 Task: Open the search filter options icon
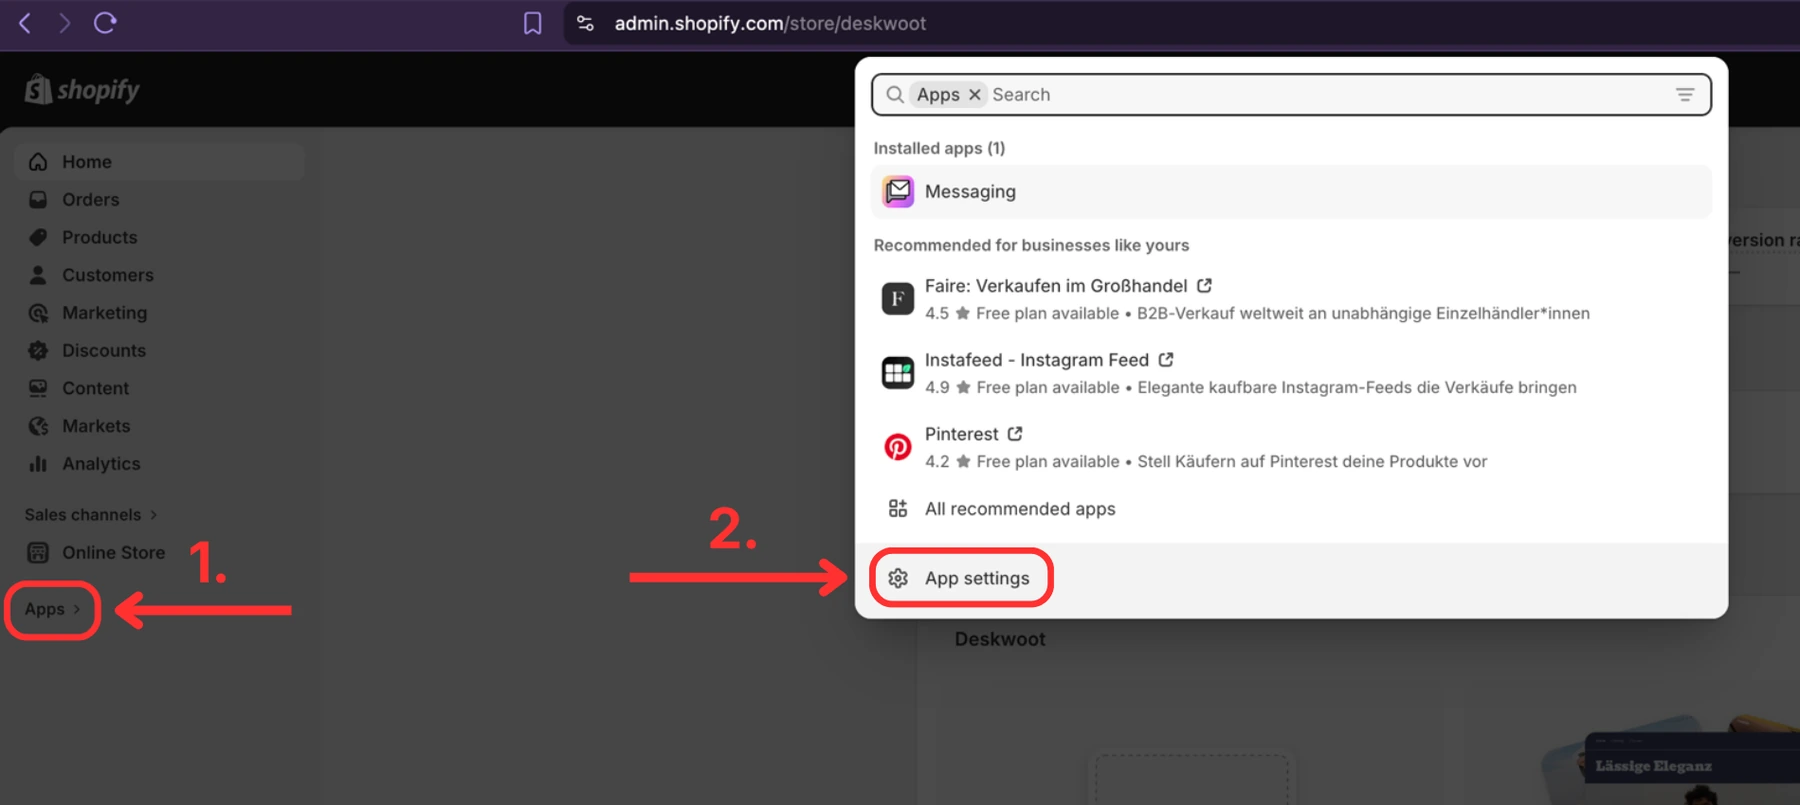(x=1685, y=95)
